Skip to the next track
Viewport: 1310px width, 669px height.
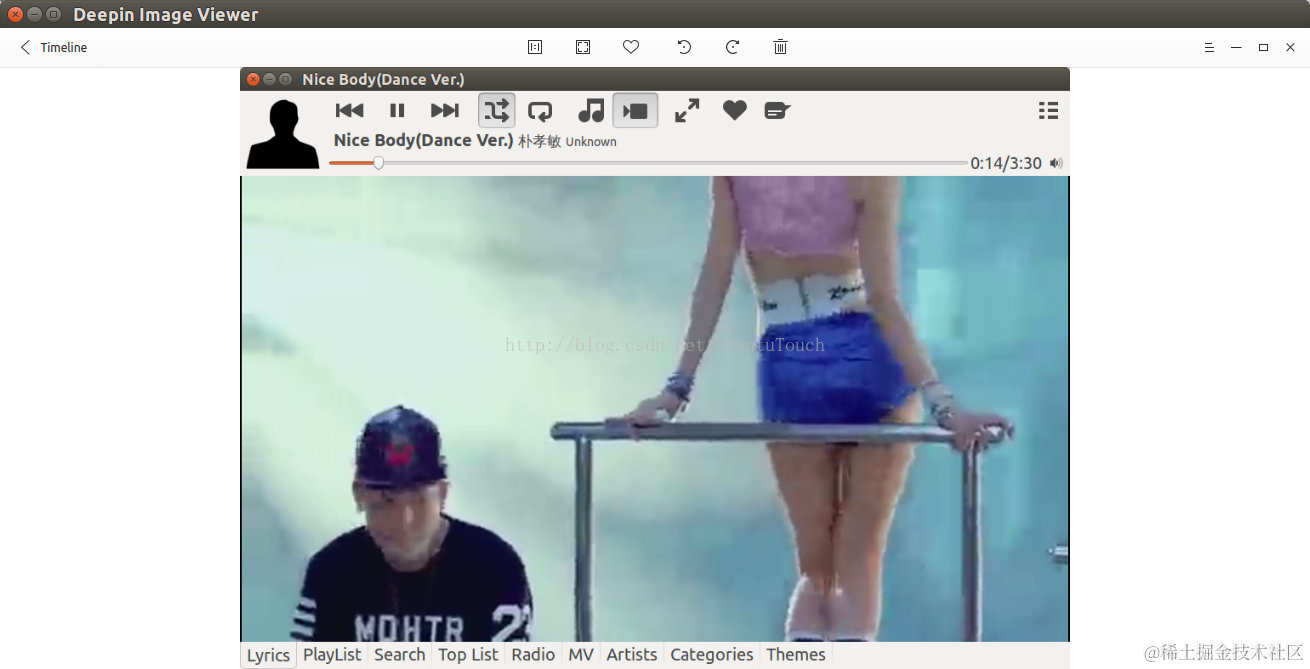pyautogui.click(x=445, y=111)
